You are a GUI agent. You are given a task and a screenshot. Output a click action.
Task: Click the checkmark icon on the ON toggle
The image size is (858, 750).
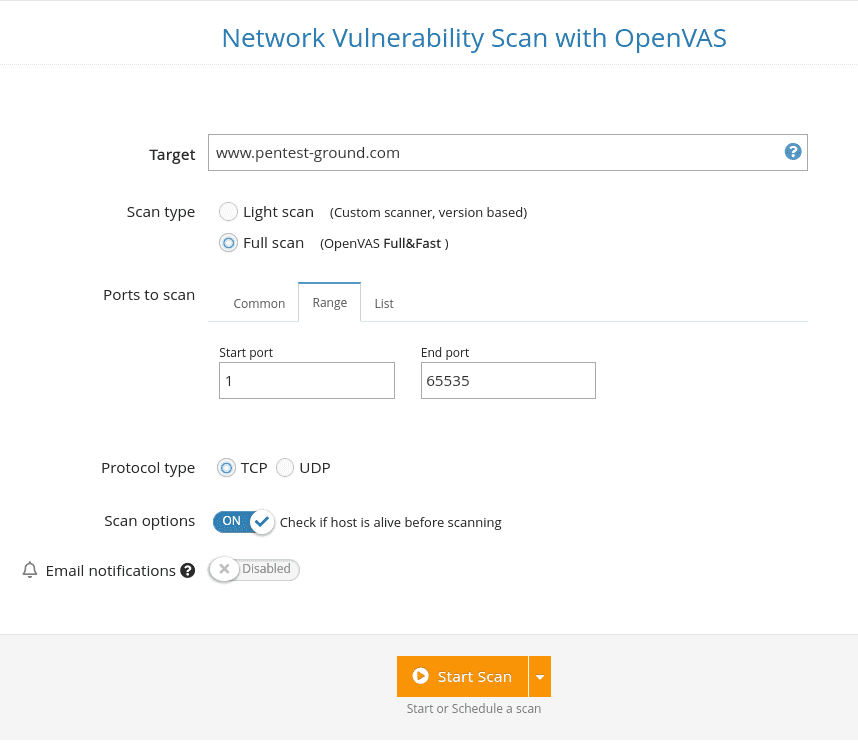260,521
